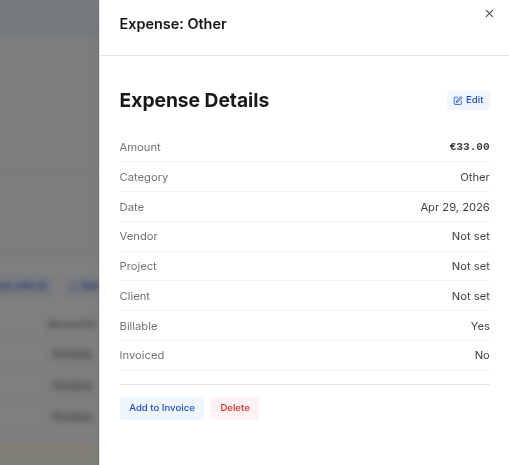The image size is (509, 465).
Task: Click the Vendor label
Action: [x=138, y=236]
